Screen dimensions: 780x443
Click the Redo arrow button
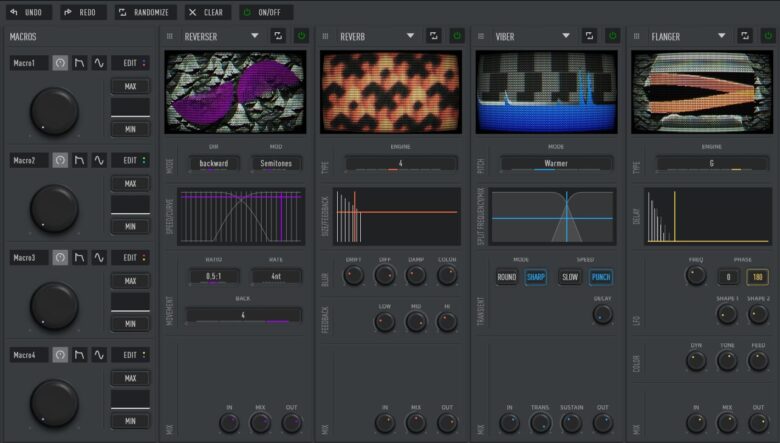click(82, 12)
